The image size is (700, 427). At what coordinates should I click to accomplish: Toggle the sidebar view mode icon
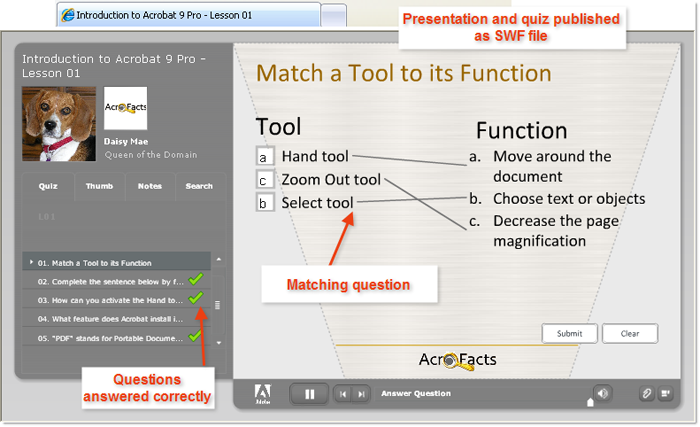coord(666,394)
